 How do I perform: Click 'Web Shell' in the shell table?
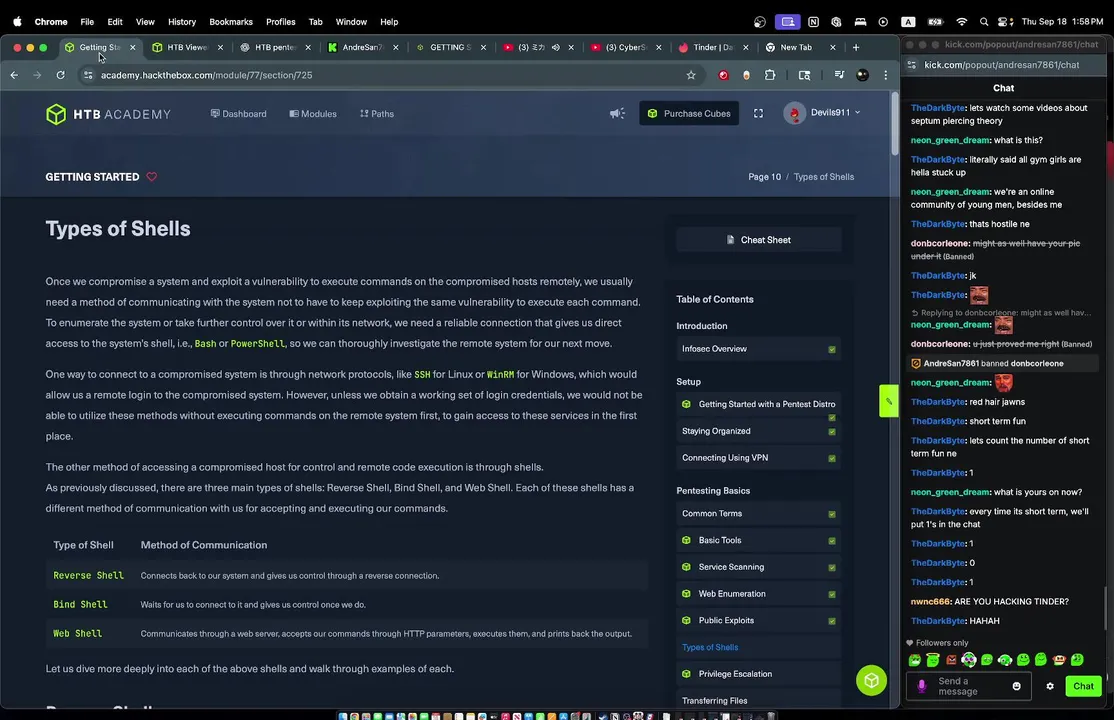pos(77,633)
